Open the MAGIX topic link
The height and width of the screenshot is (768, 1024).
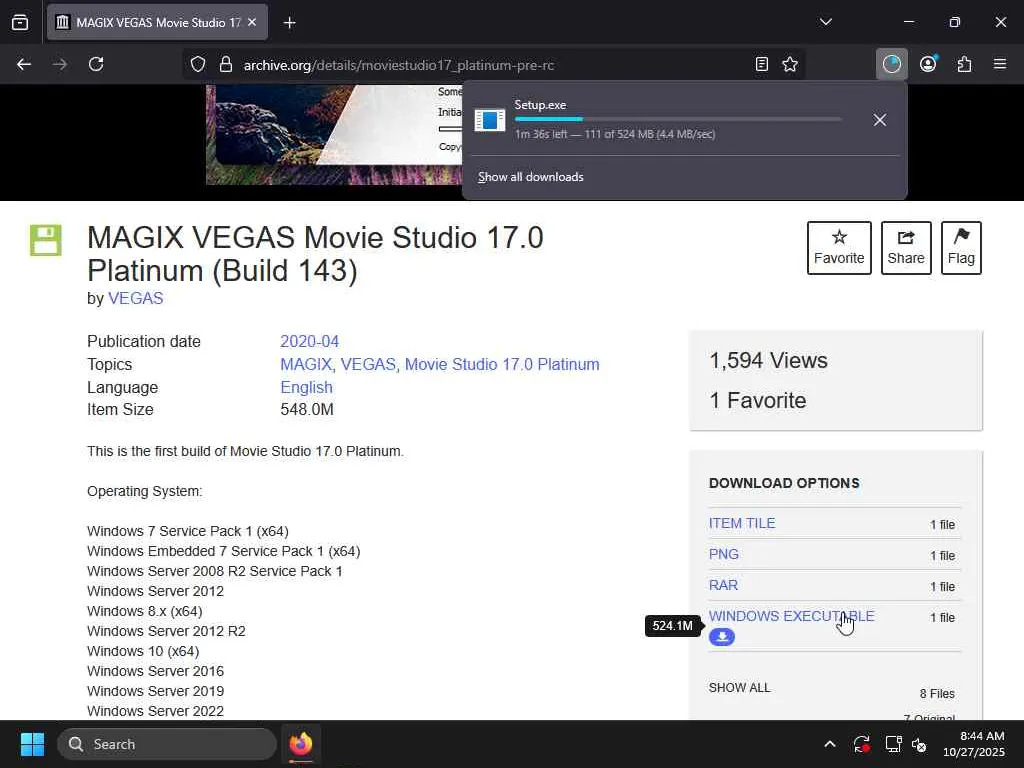[306, 364]
